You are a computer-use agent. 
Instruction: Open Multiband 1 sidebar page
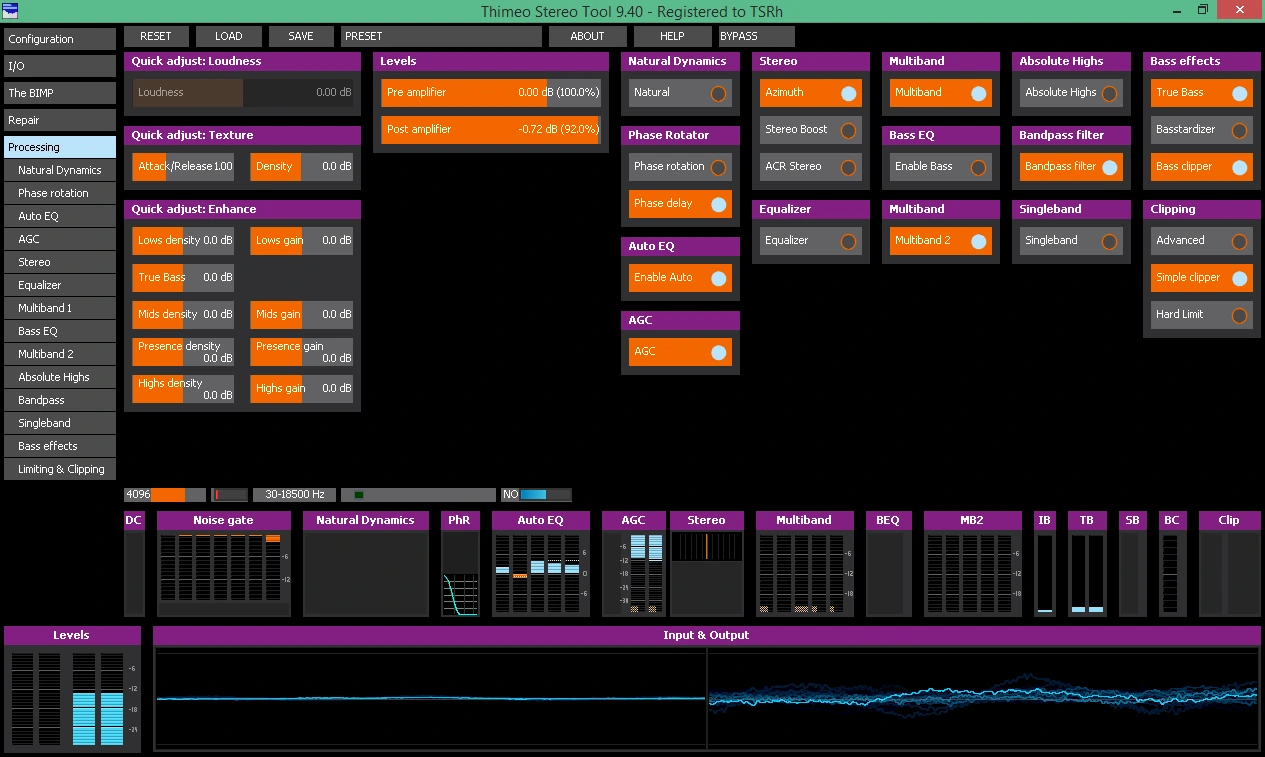(60, 308)
